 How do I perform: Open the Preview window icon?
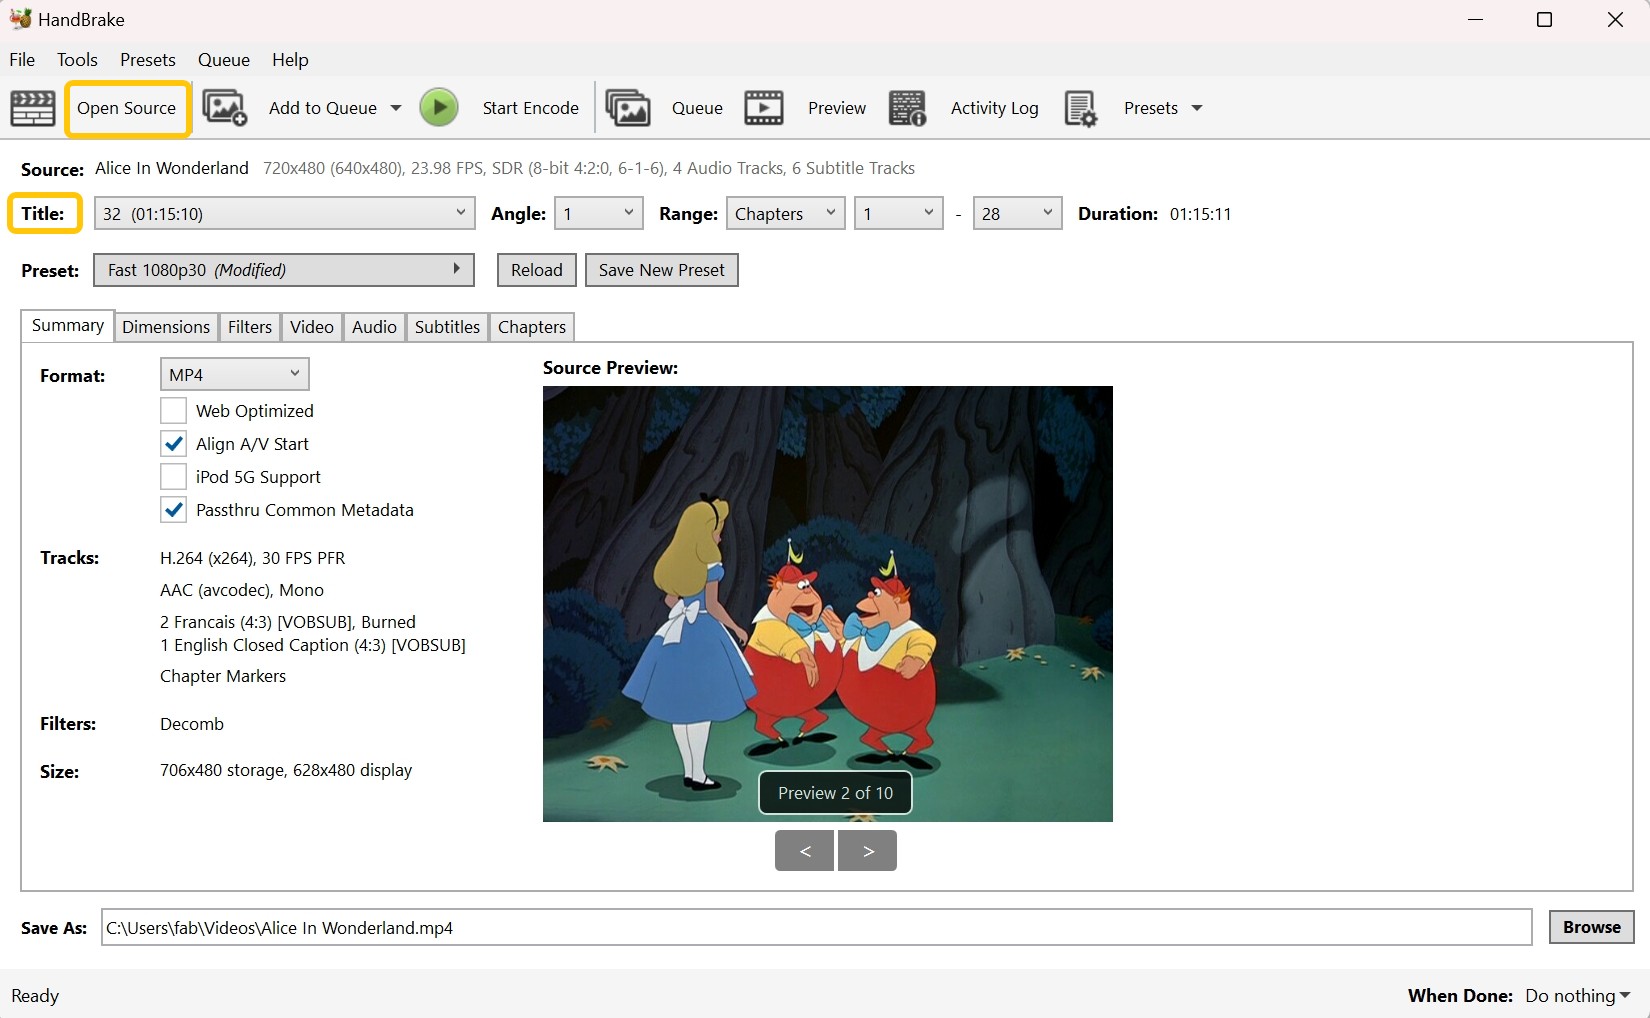pyautogui.click(x=763, y=107)
